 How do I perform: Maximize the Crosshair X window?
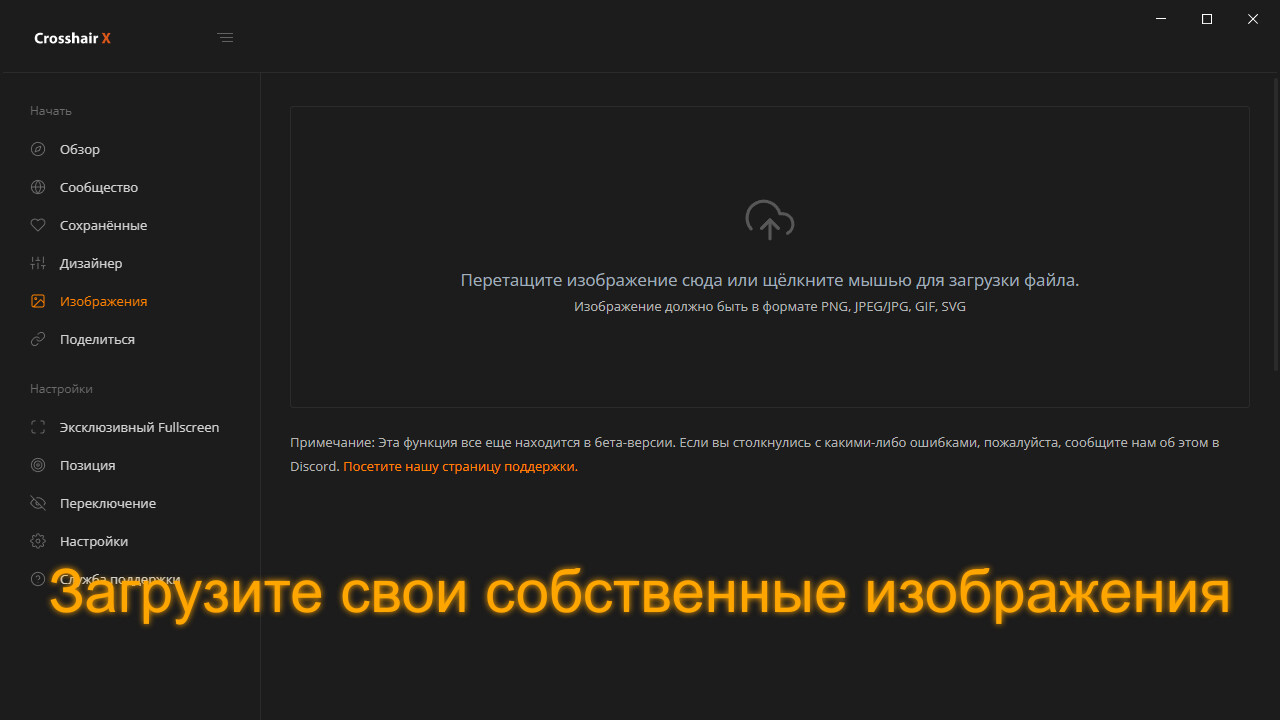tap(1207, 19)
